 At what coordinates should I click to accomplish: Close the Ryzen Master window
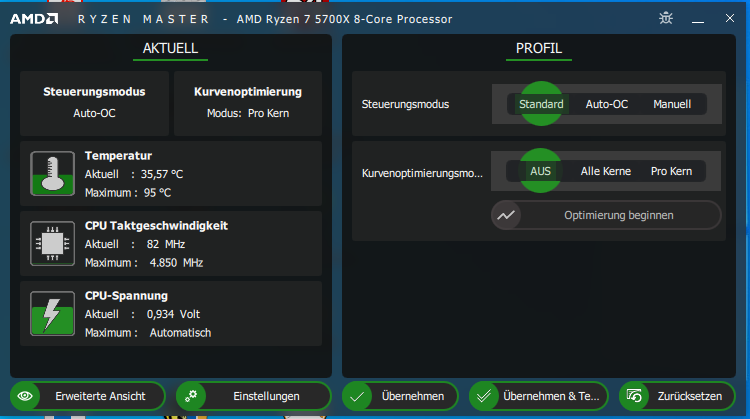click(x=729, y=18)
